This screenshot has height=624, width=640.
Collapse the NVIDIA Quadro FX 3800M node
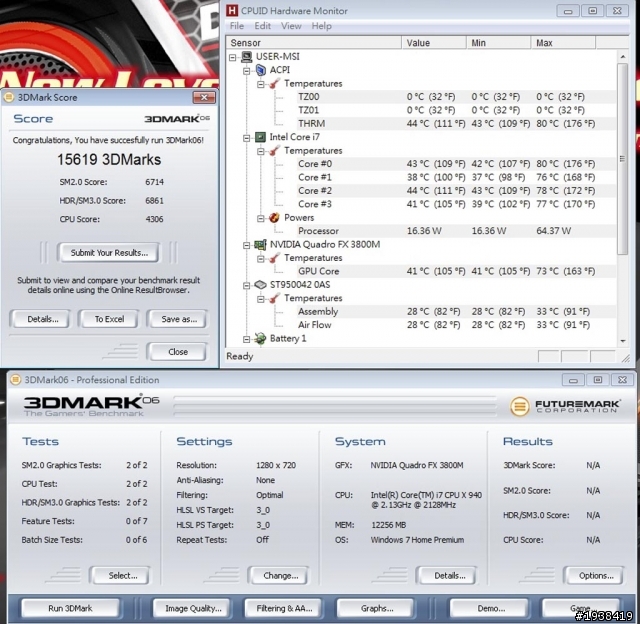(247, 245)
